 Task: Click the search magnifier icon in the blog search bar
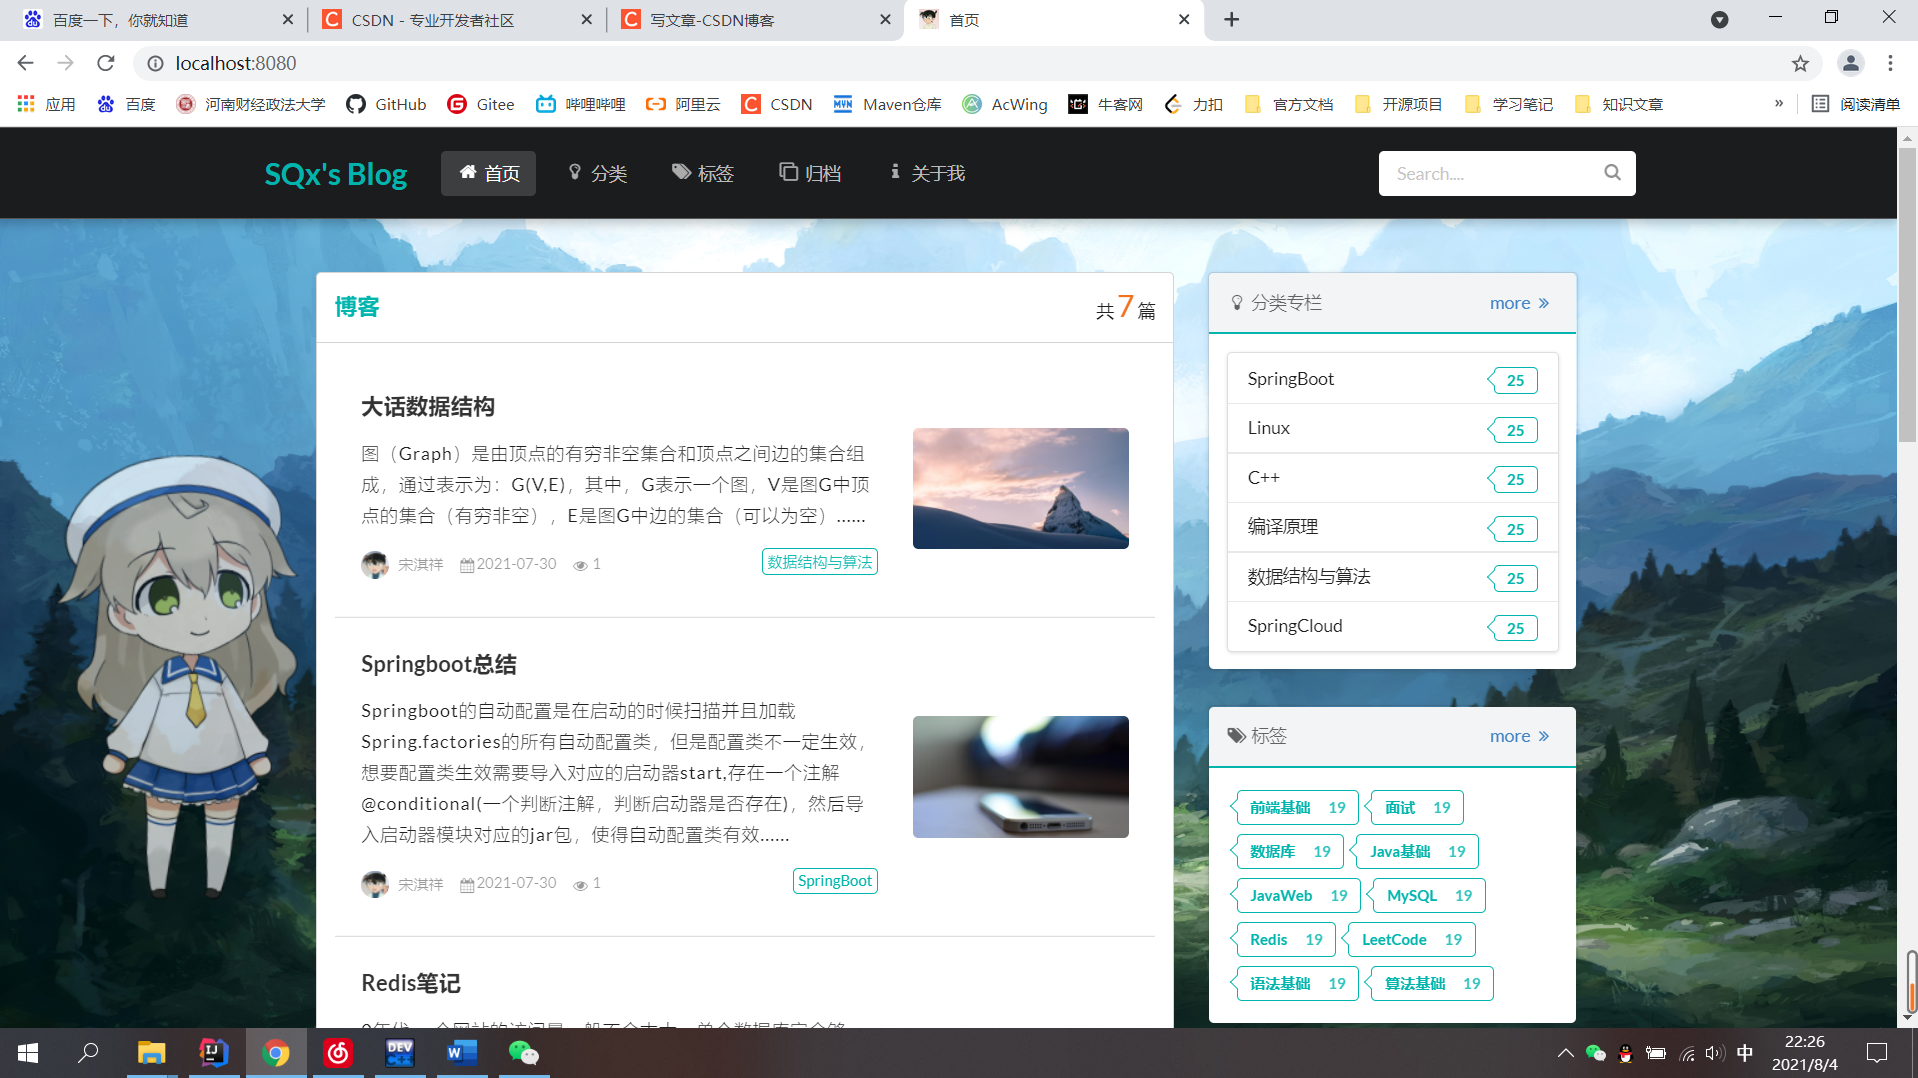1611,172
